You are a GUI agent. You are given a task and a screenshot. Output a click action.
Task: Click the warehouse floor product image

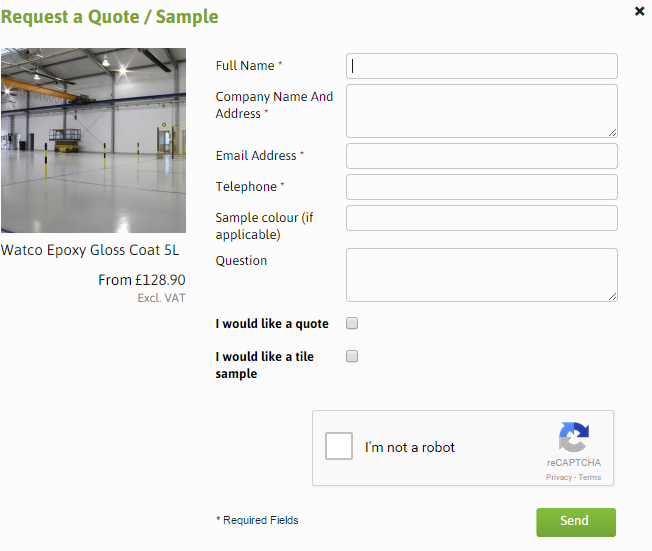(94, 140)
